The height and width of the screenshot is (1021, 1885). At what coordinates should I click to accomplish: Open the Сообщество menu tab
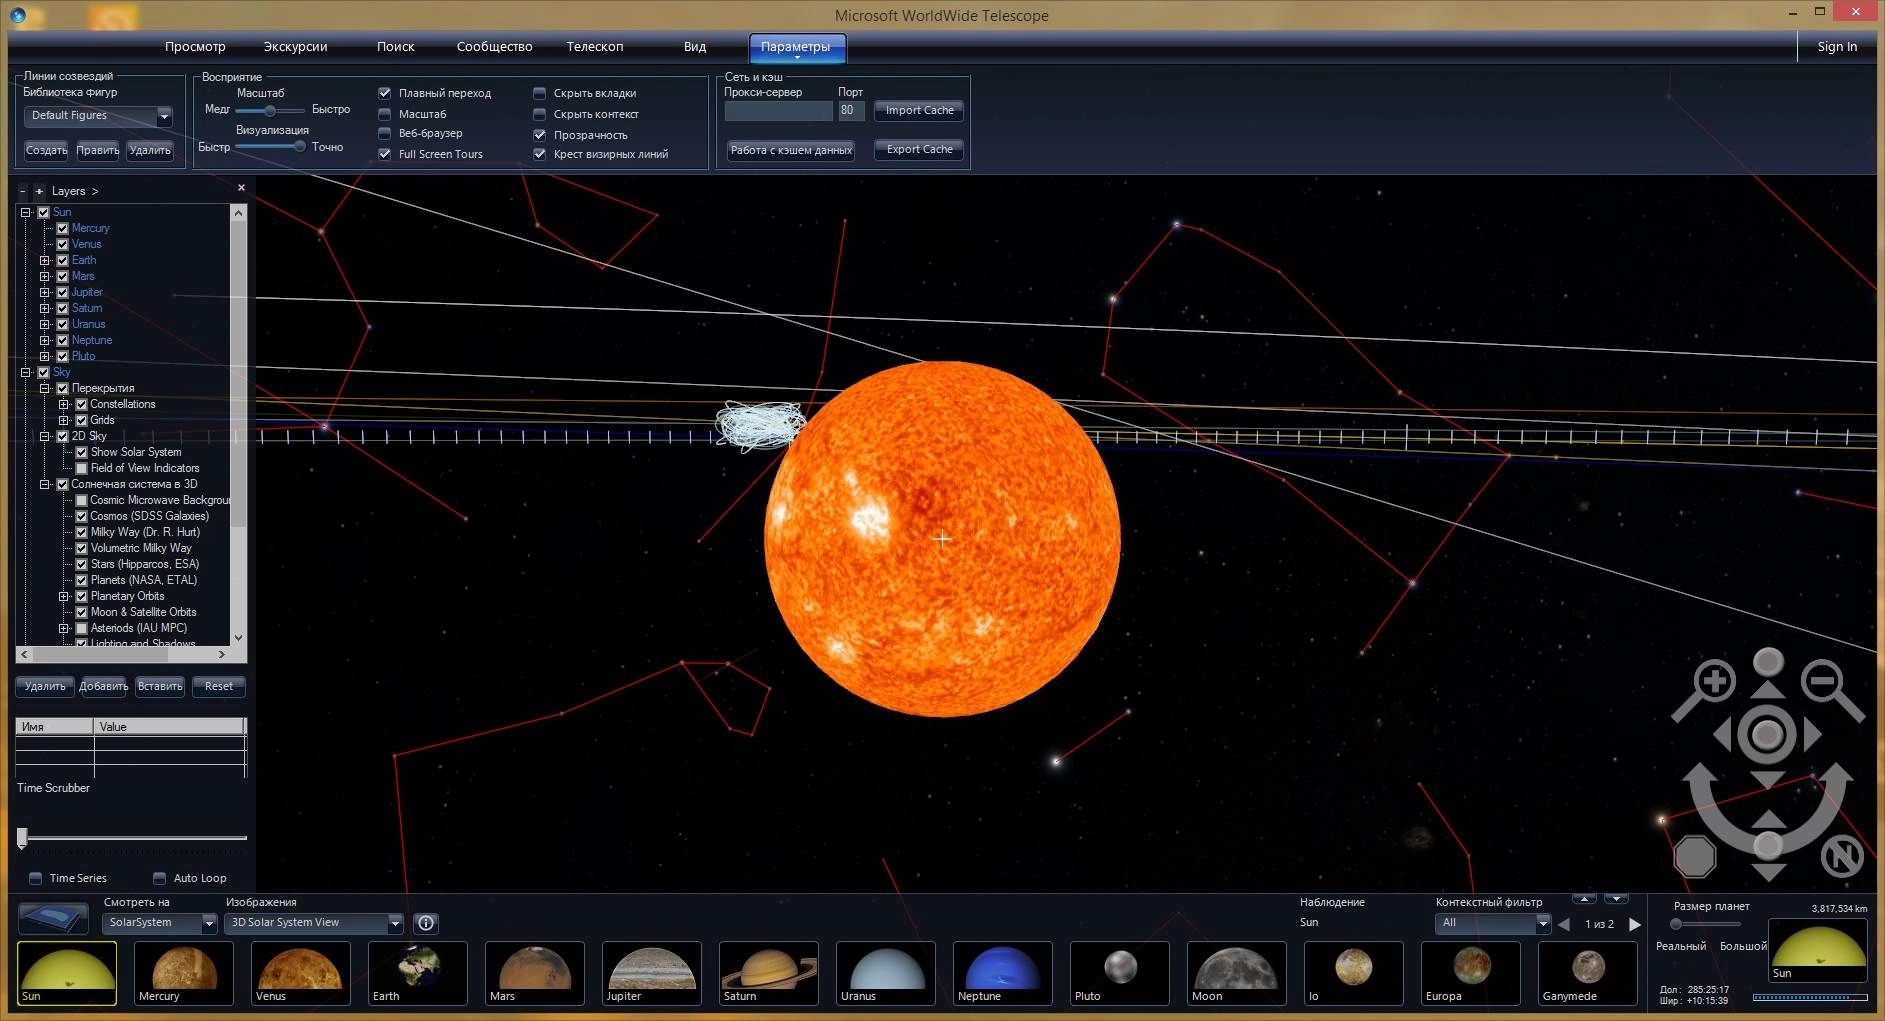coord(494,47)
